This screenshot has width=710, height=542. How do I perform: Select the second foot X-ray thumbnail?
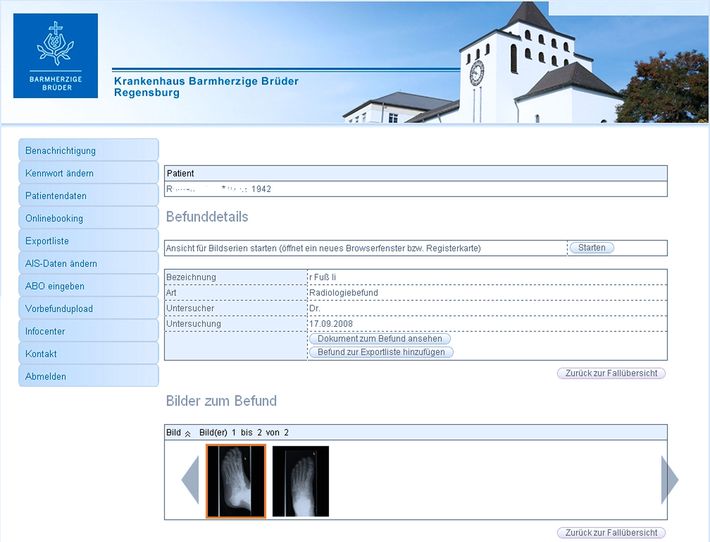tap(300, 481)
